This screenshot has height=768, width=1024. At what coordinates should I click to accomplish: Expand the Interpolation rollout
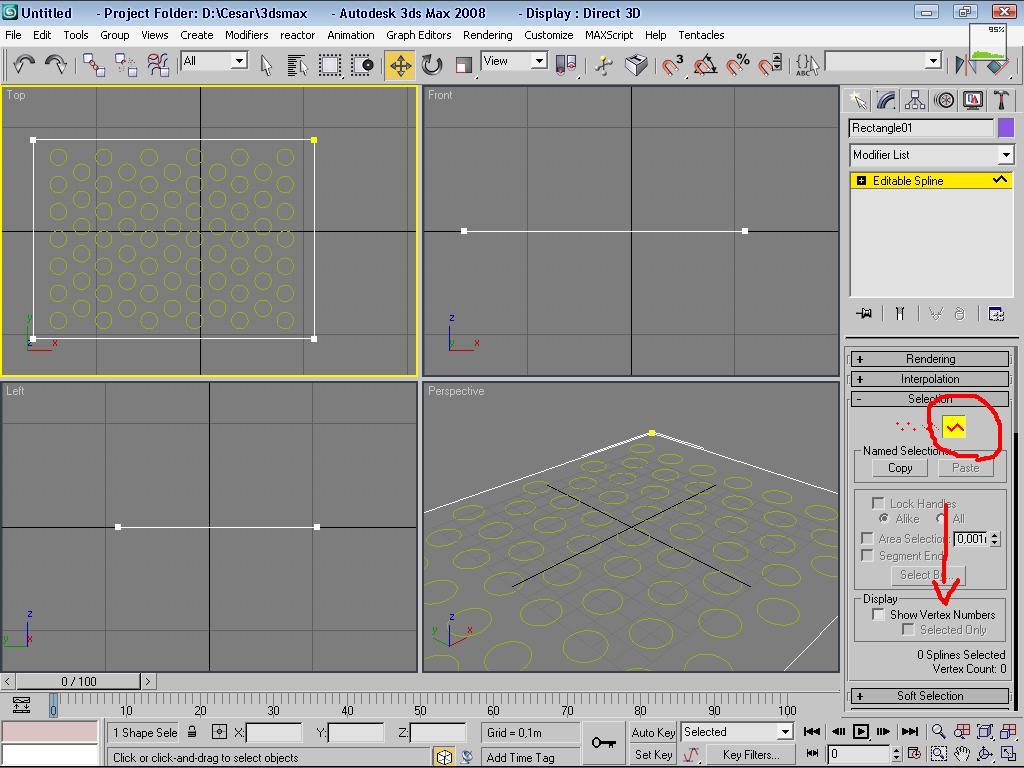pyautogui.click(x=930, y=379)
